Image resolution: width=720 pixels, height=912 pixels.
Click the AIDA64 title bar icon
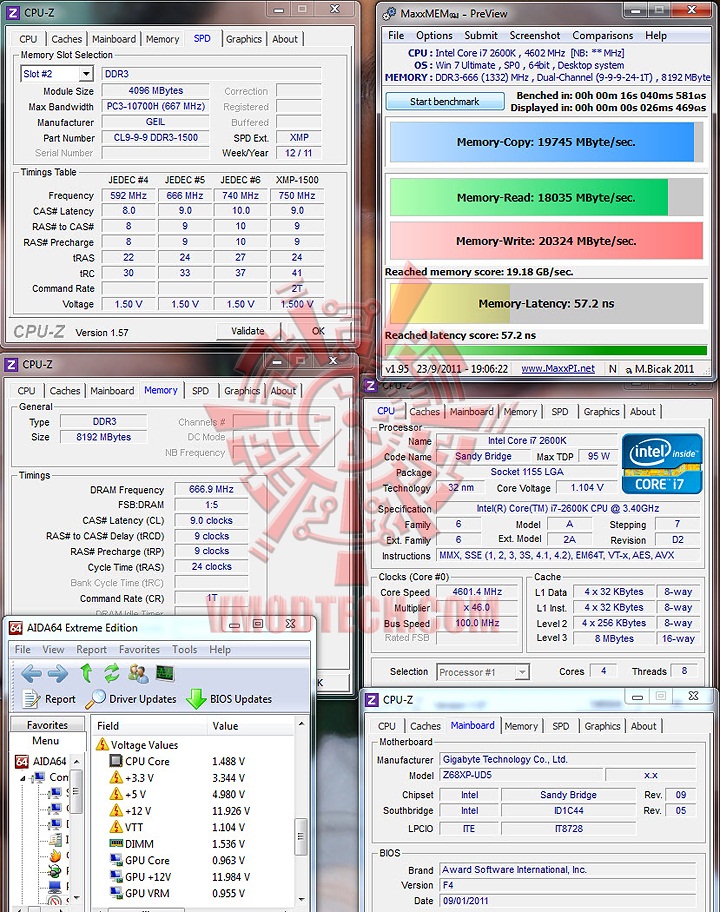16,628
